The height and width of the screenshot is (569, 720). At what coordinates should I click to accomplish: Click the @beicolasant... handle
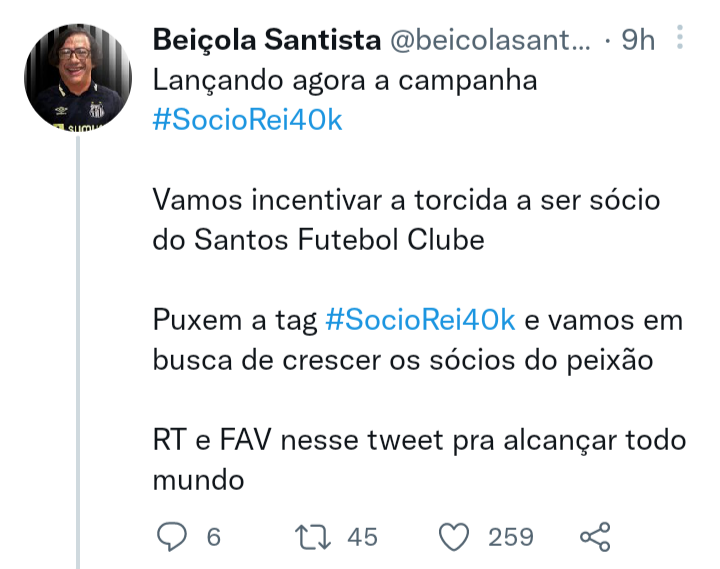coord(490,40)
